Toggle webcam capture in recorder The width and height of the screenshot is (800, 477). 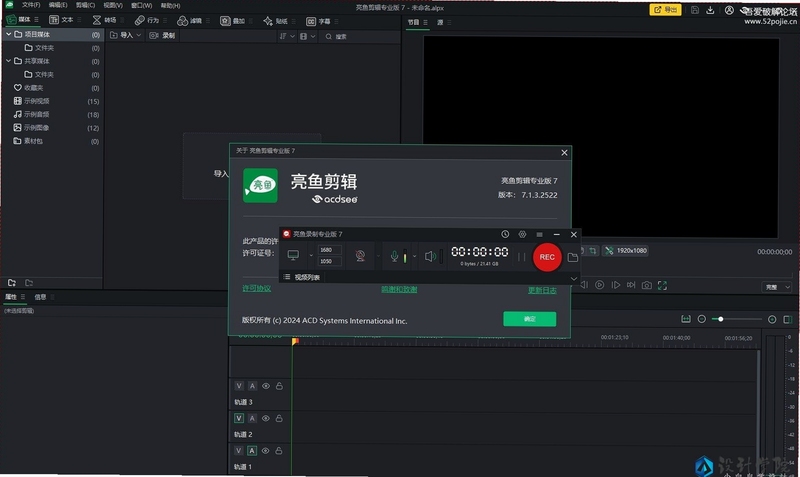point(360,256)
